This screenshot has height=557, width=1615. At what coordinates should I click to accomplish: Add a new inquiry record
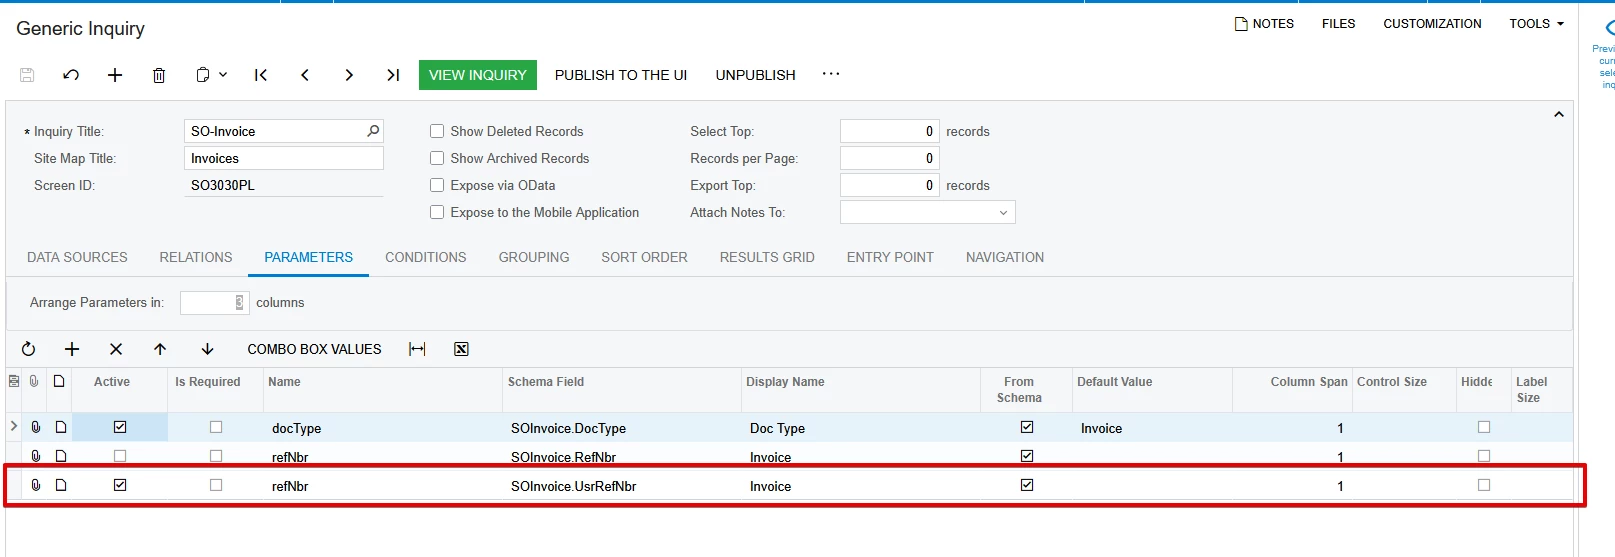(115, 75)
